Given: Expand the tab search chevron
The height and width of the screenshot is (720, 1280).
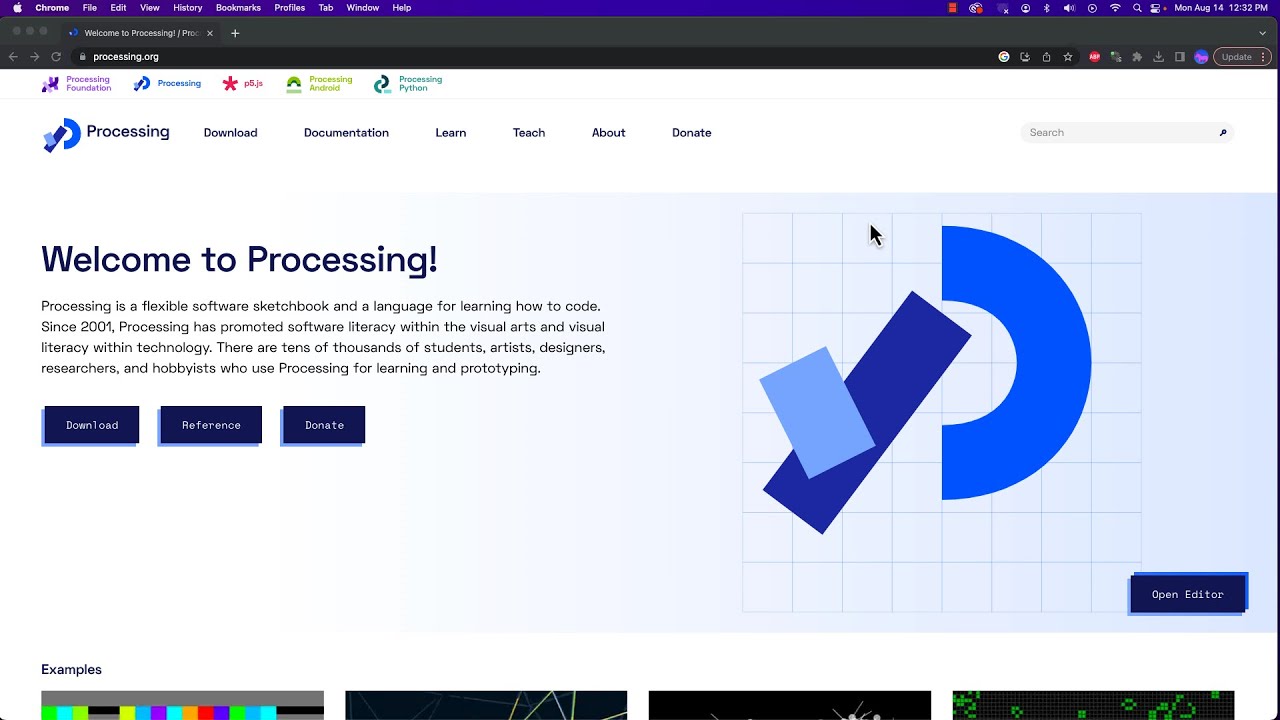Looking at the screenshot, I should coord(1262,33).
